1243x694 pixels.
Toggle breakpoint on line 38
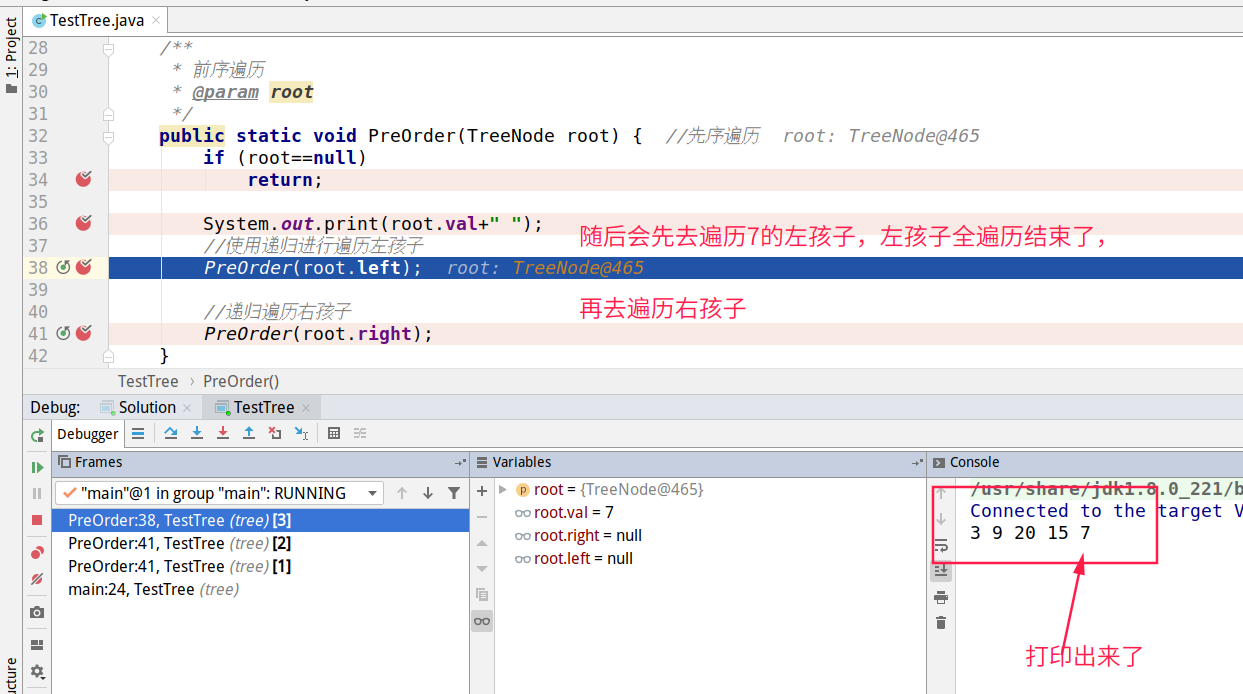pos(84,267)
